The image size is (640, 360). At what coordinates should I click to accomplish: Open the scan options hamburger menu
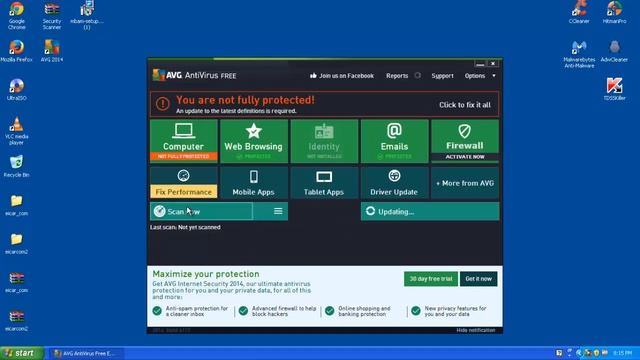point(278,211)
